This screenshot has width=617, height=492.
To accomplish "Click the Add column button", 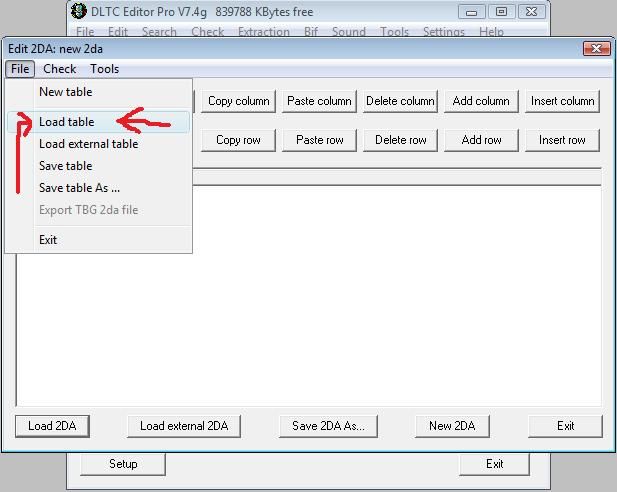I will point(481,101).
